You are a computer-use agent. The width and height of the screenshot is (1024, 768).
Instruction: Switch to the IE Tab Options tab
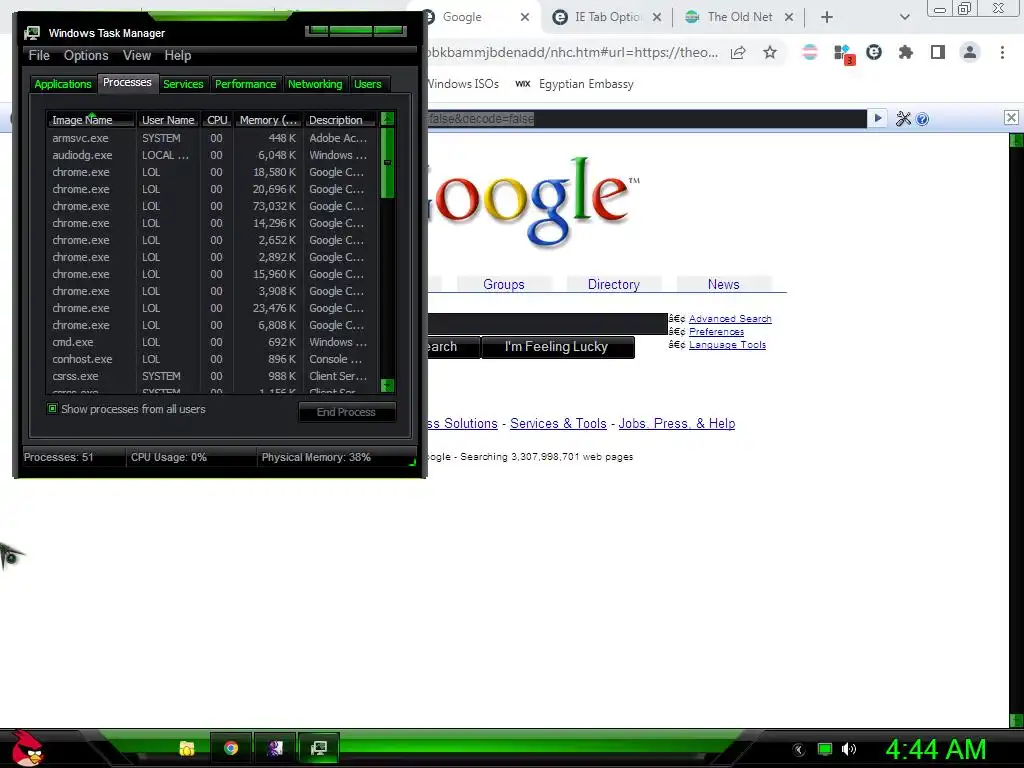[607, 18]
